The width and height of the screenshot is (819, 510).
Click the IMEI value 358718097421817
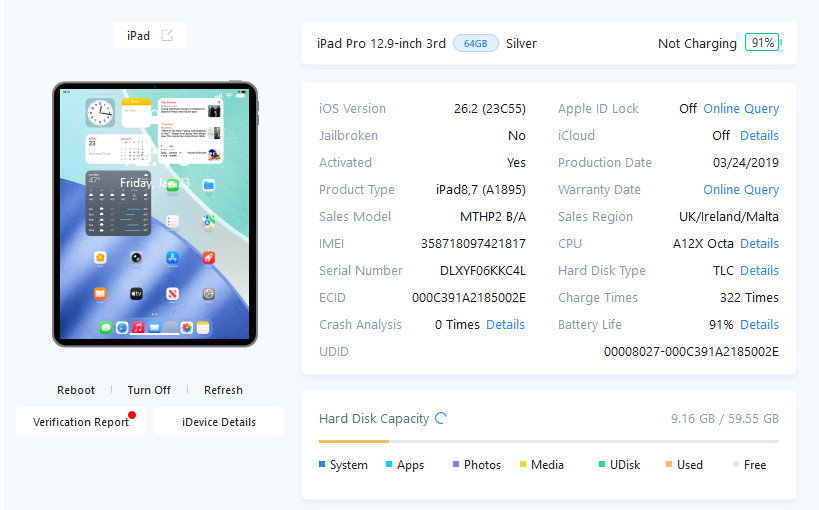point(473,244)
